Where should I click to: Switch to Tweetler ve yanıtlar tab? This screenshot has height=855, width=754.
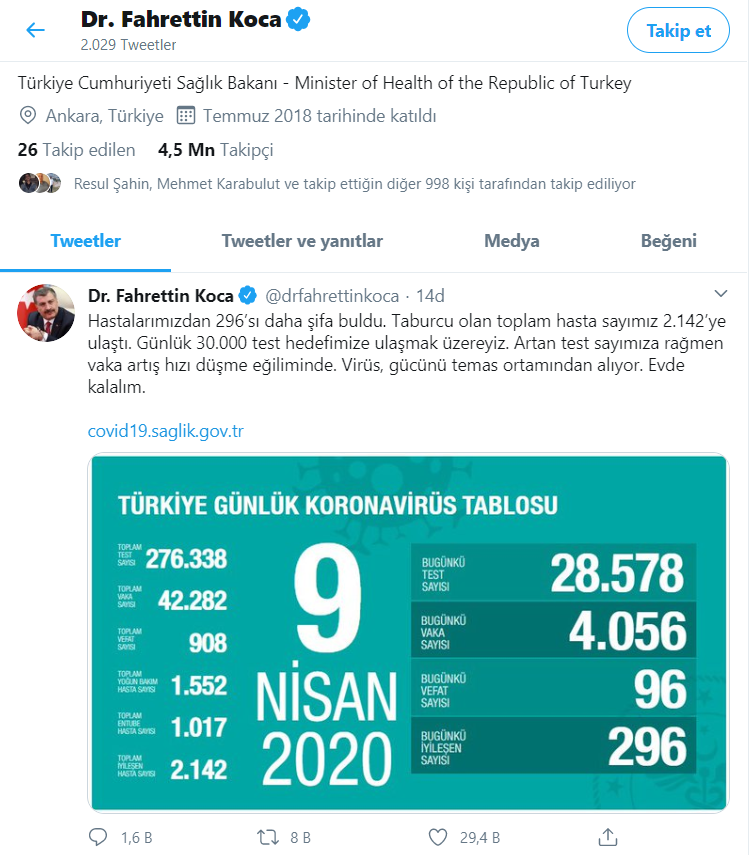(x=302, y=241)
